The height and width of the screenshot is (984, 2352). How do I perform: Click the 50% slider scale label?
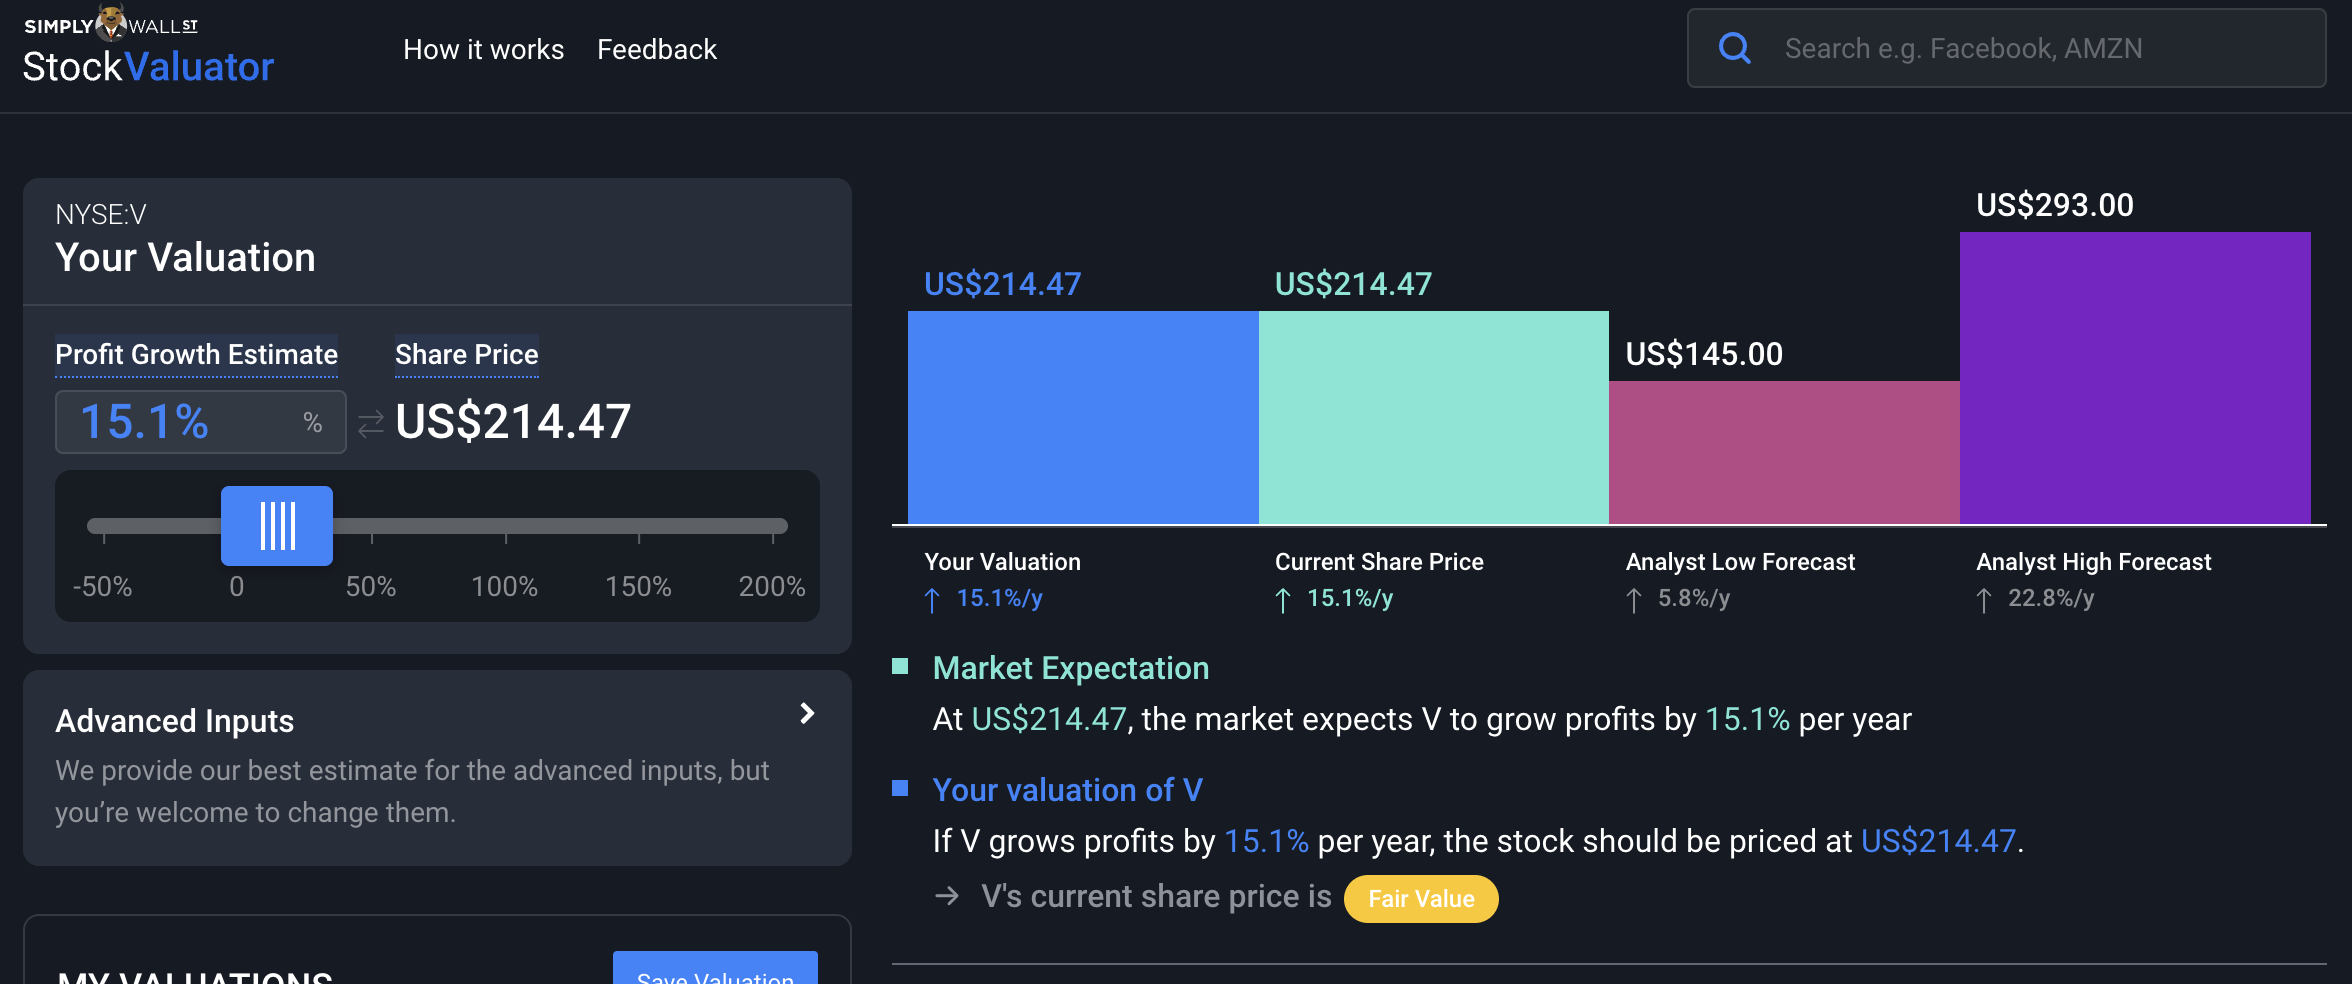point(370,586)
